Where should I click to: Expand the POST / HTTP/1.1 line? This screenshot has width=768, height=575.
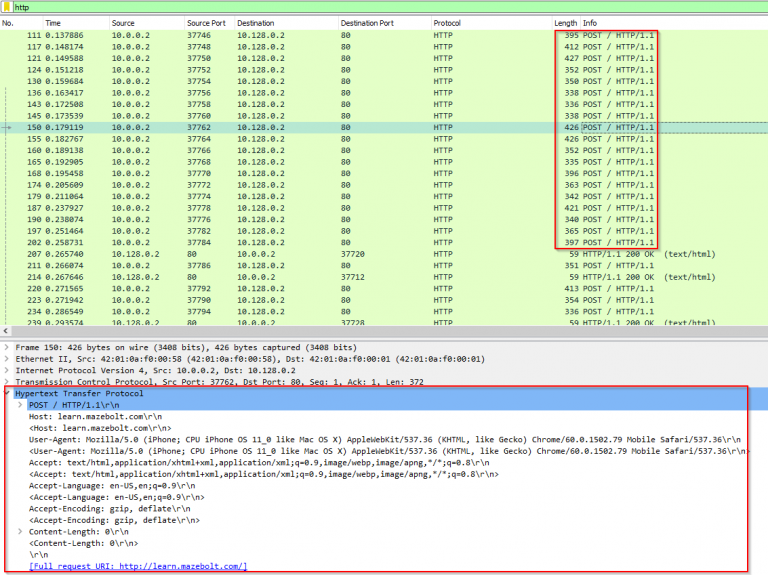[x=20, y=405]
